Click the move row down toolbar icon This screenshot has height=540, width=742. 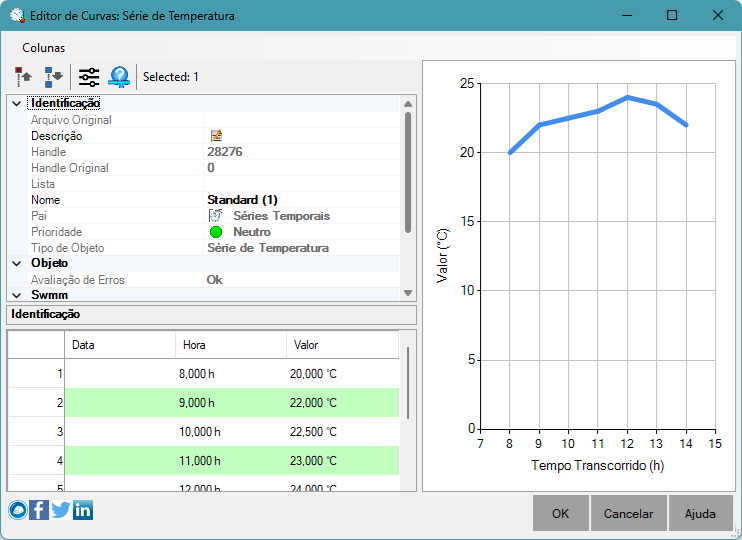pos(53,77)
